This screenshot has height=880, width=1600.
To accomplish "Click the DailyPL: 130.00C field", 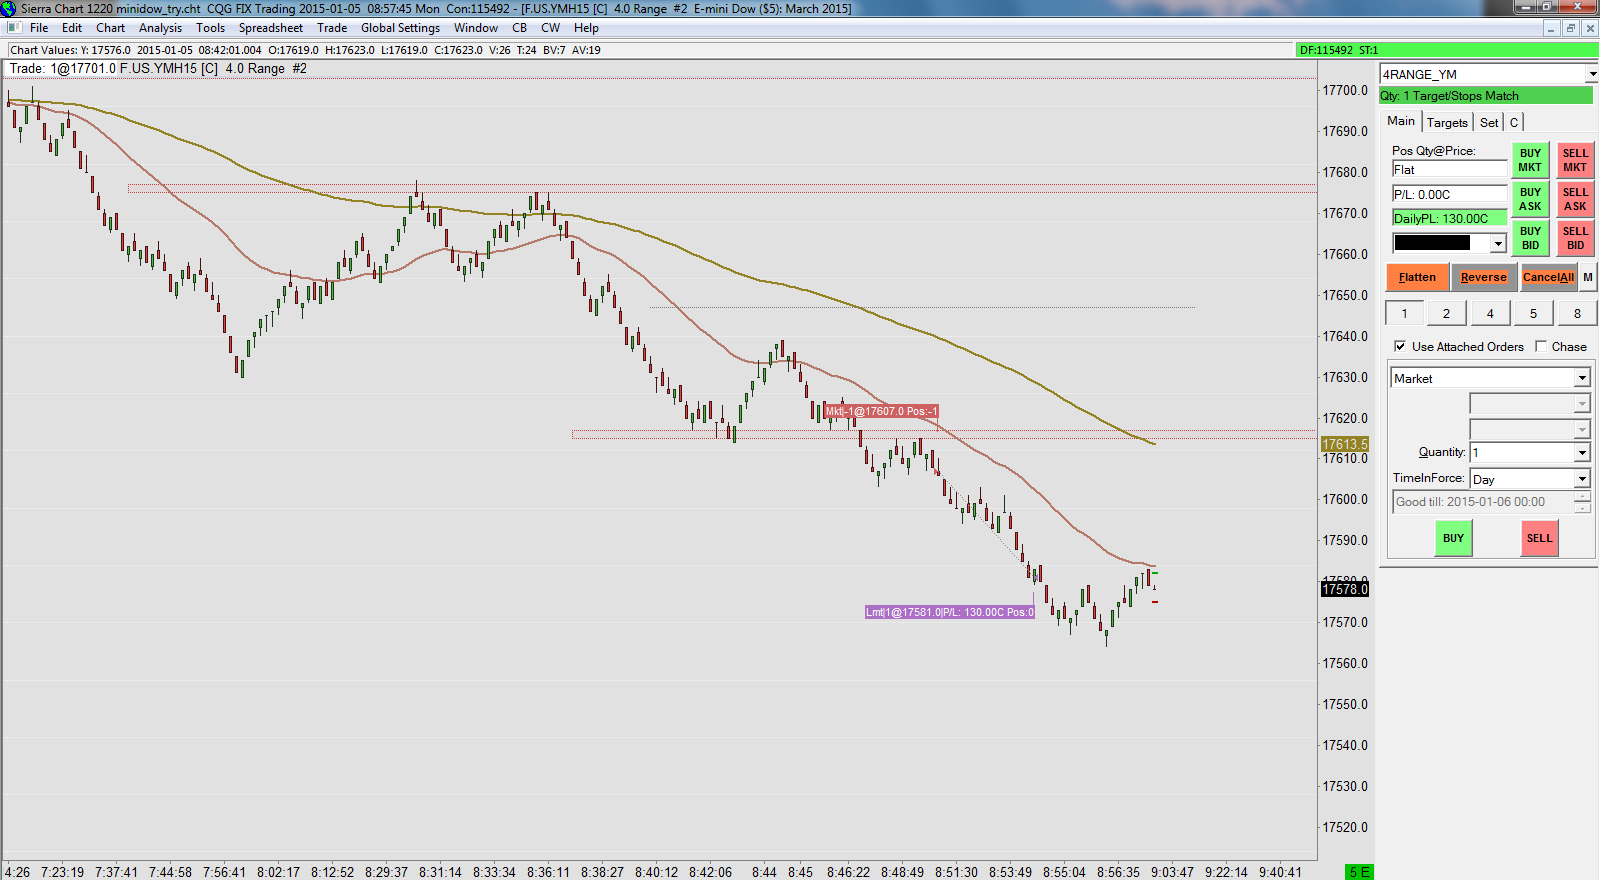I will pyautogui.click(x=1449, y=218).
